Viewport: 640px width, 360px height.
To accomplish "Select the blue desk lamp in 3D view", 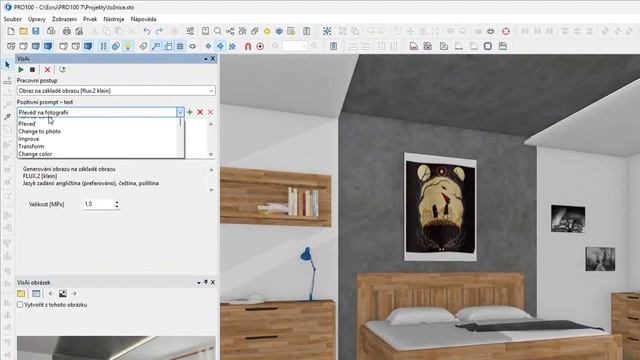I will [x=309, y=273].
